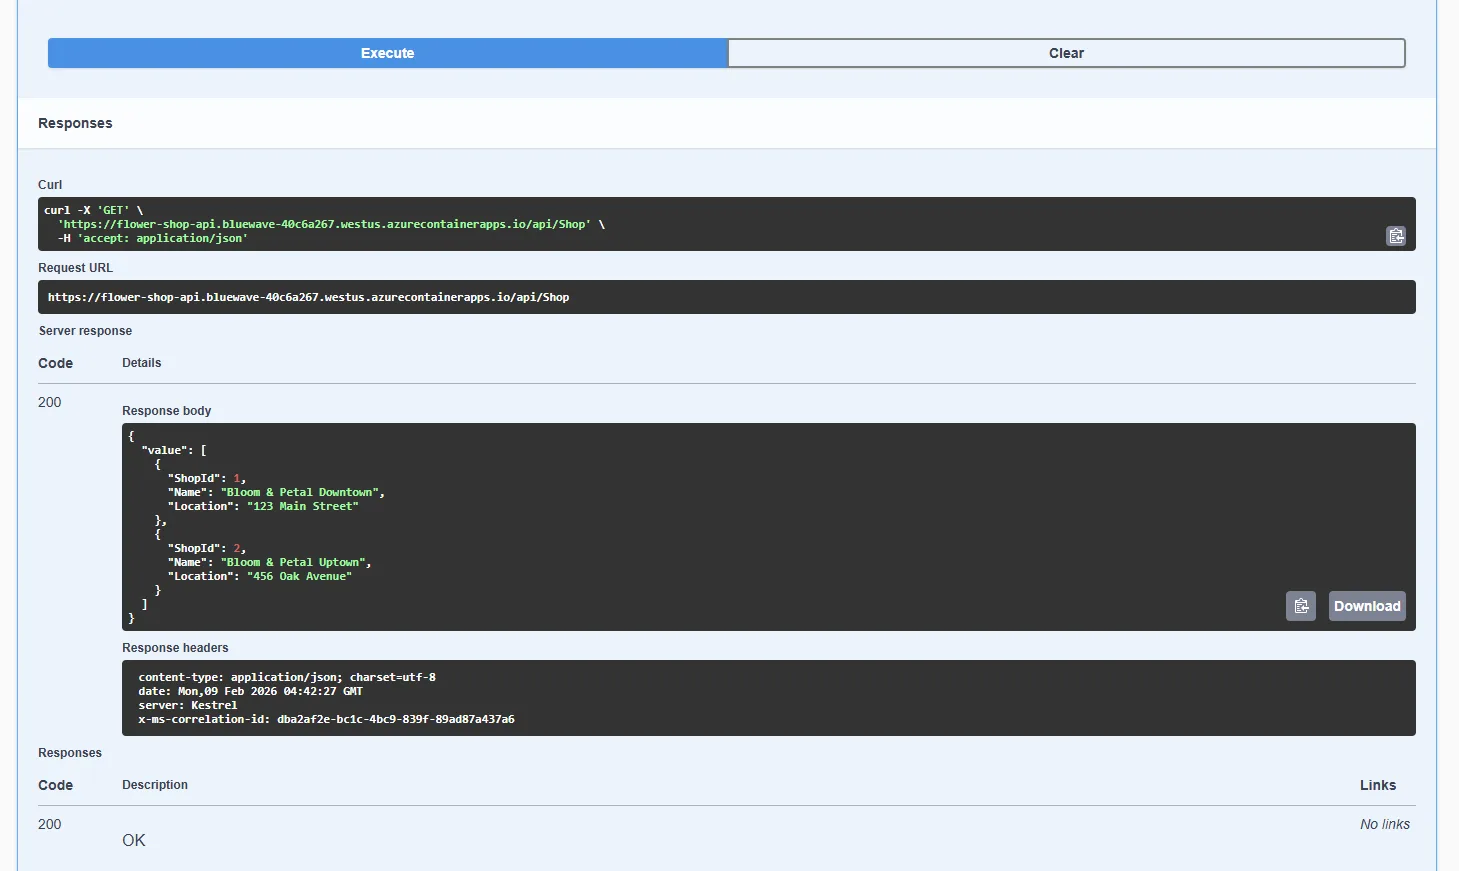Click the Execute button
Image resolution: width=1459 pixels, height=871 pixels.
tap(387, 53)
